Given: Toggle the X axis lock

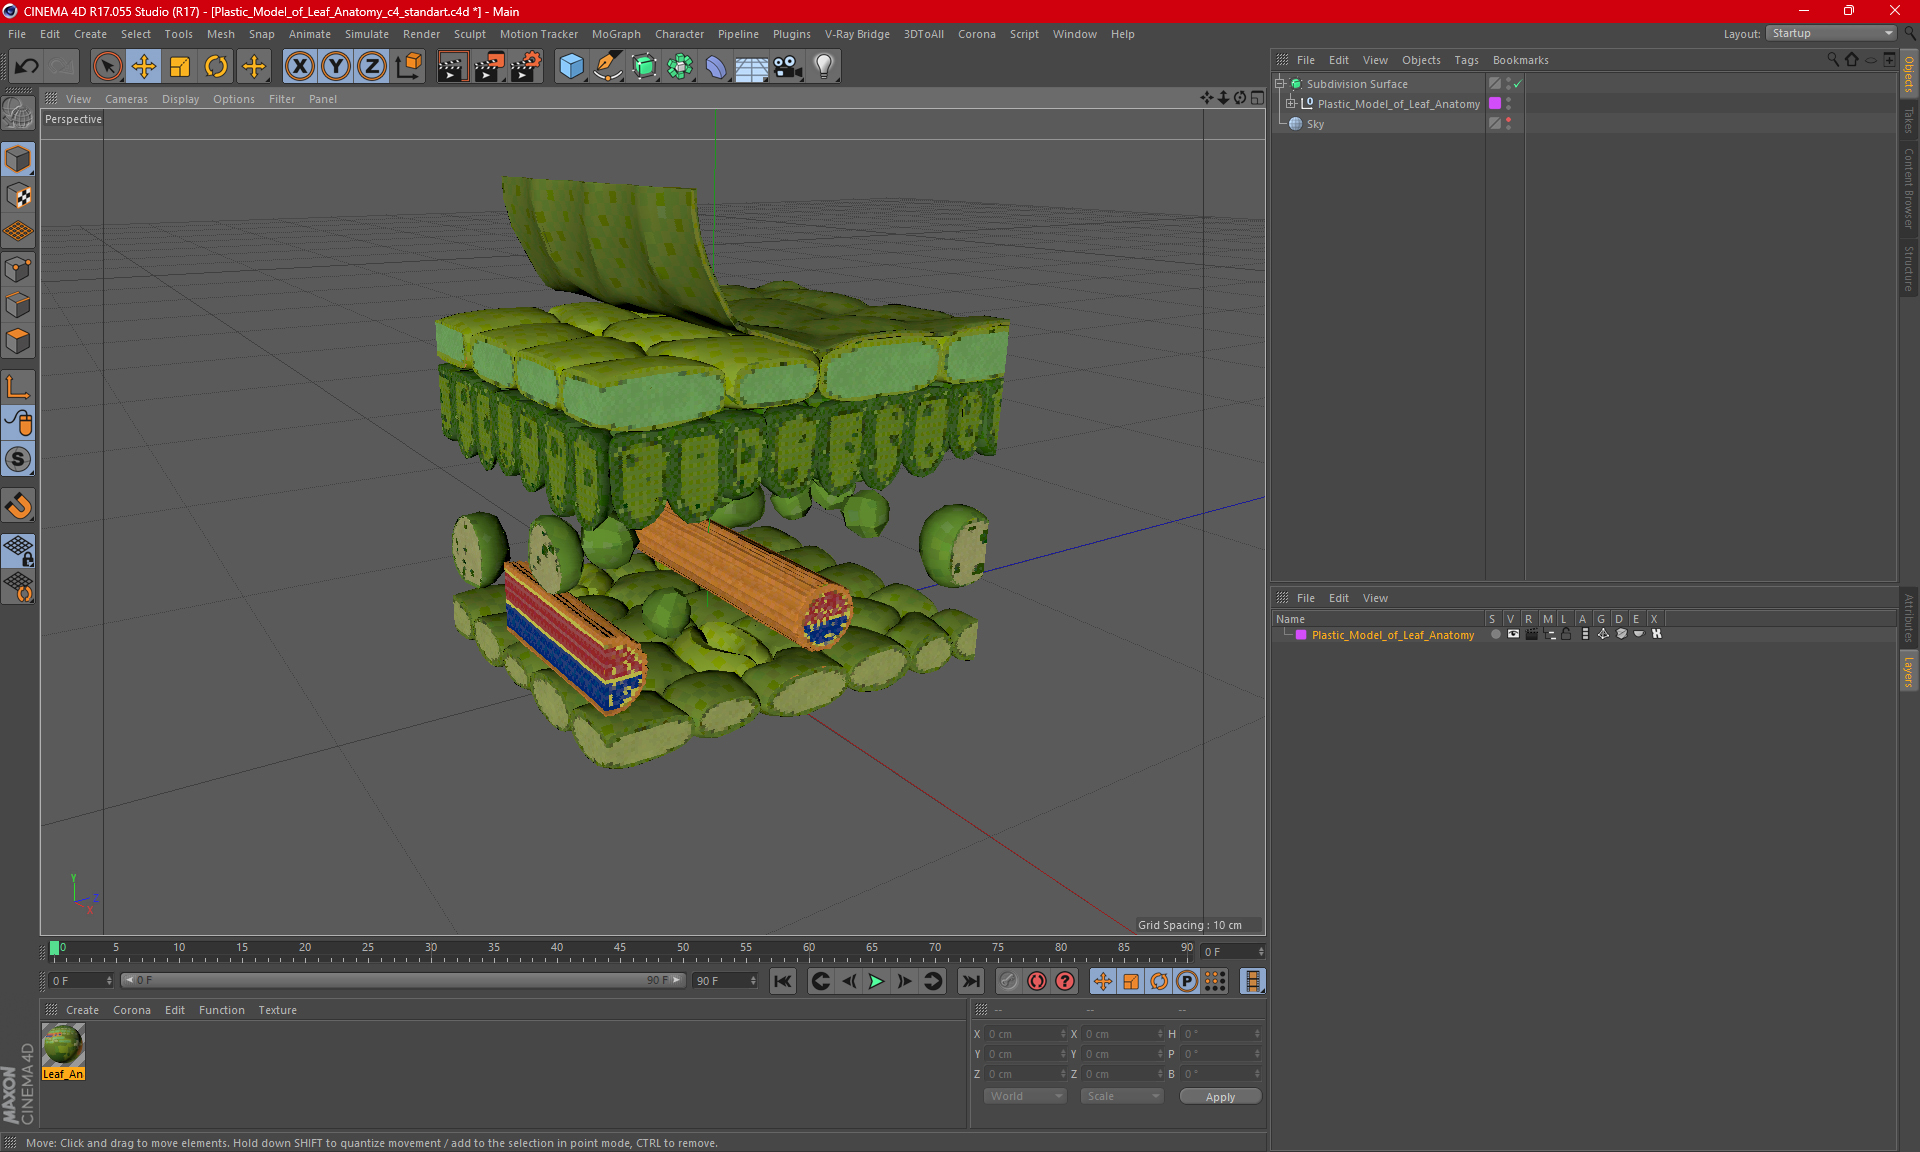Looking at the screenshot, I should 299,67.
